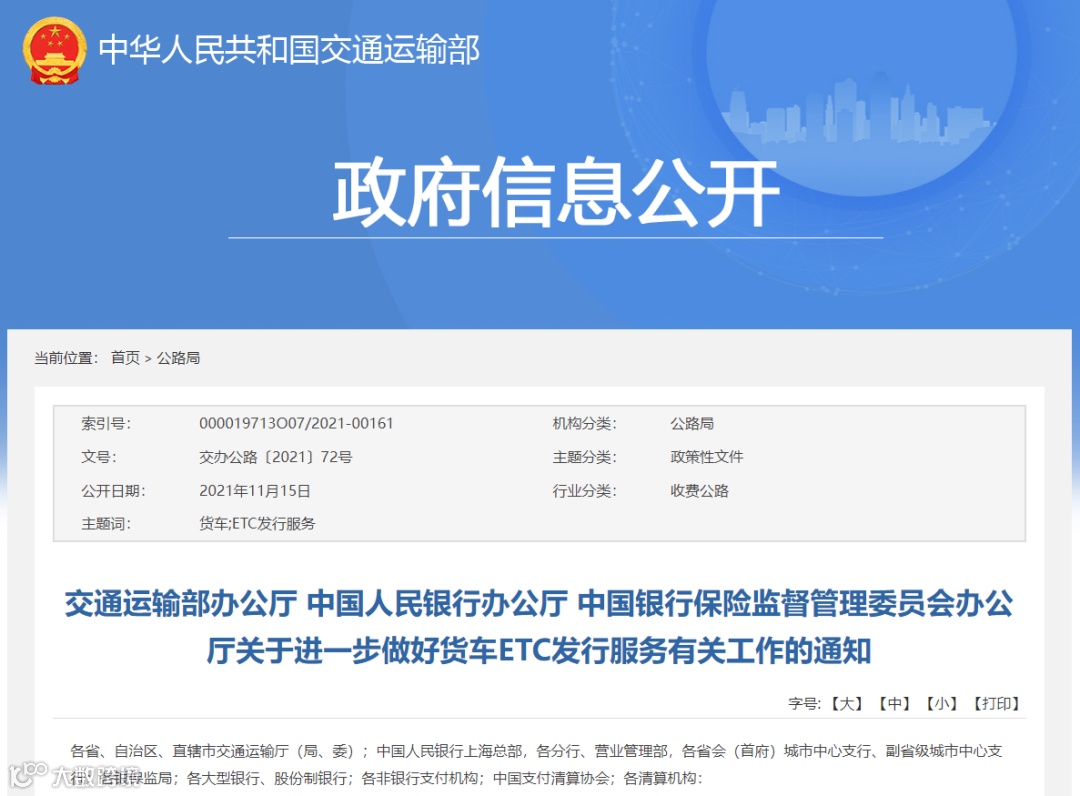Click the notice title about 货车ETC发行服务
Screen dimensions: 1080x796
pyautogui.click(x=539, y=627)
